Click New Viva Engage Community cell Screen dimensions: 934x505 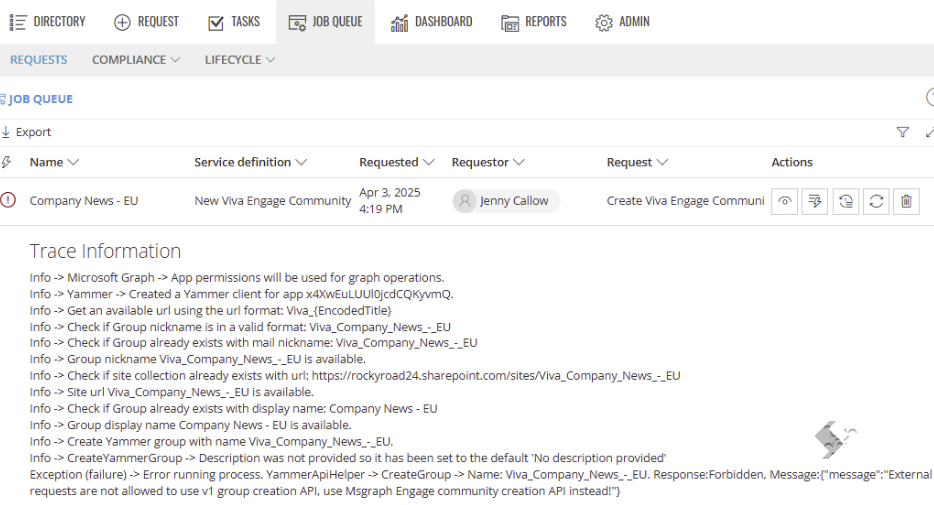point(273,201)
